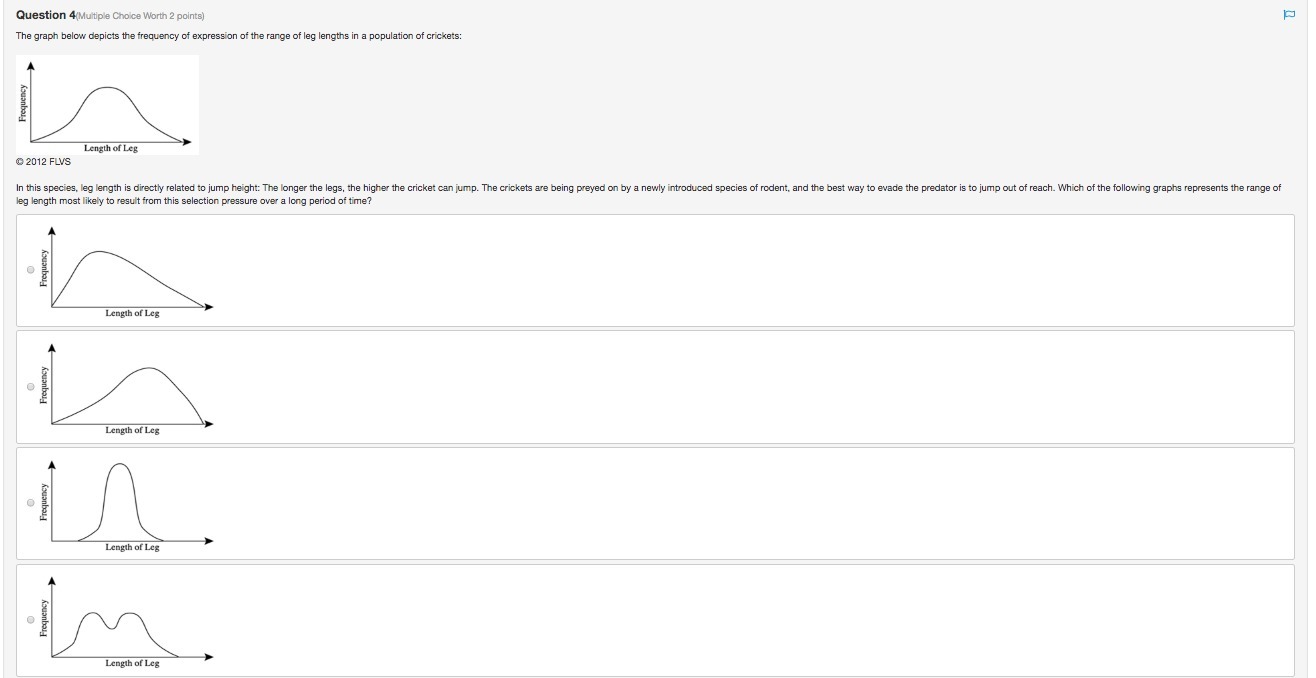Click the answer graph peaking at short leg length
Image resolution: width=1316 pixels, height=678 pixels.
coord(126,272)
